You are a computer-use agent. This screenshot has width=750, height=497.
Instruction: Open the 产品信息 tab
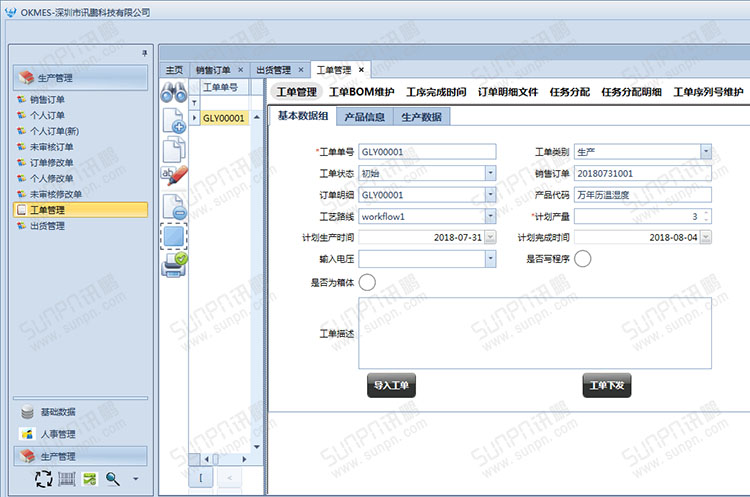coord(365,117)
